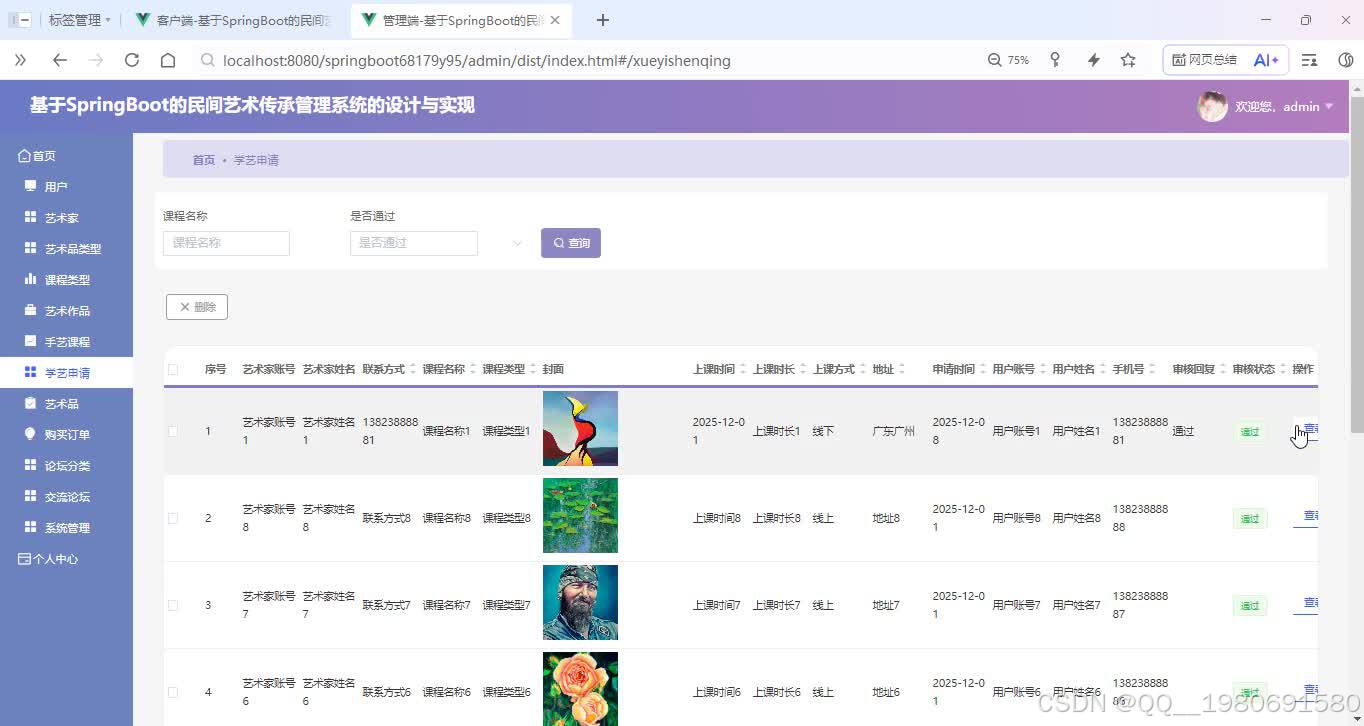
Task: Open the AI+ assistant icon
Action: click(1266, 60)
